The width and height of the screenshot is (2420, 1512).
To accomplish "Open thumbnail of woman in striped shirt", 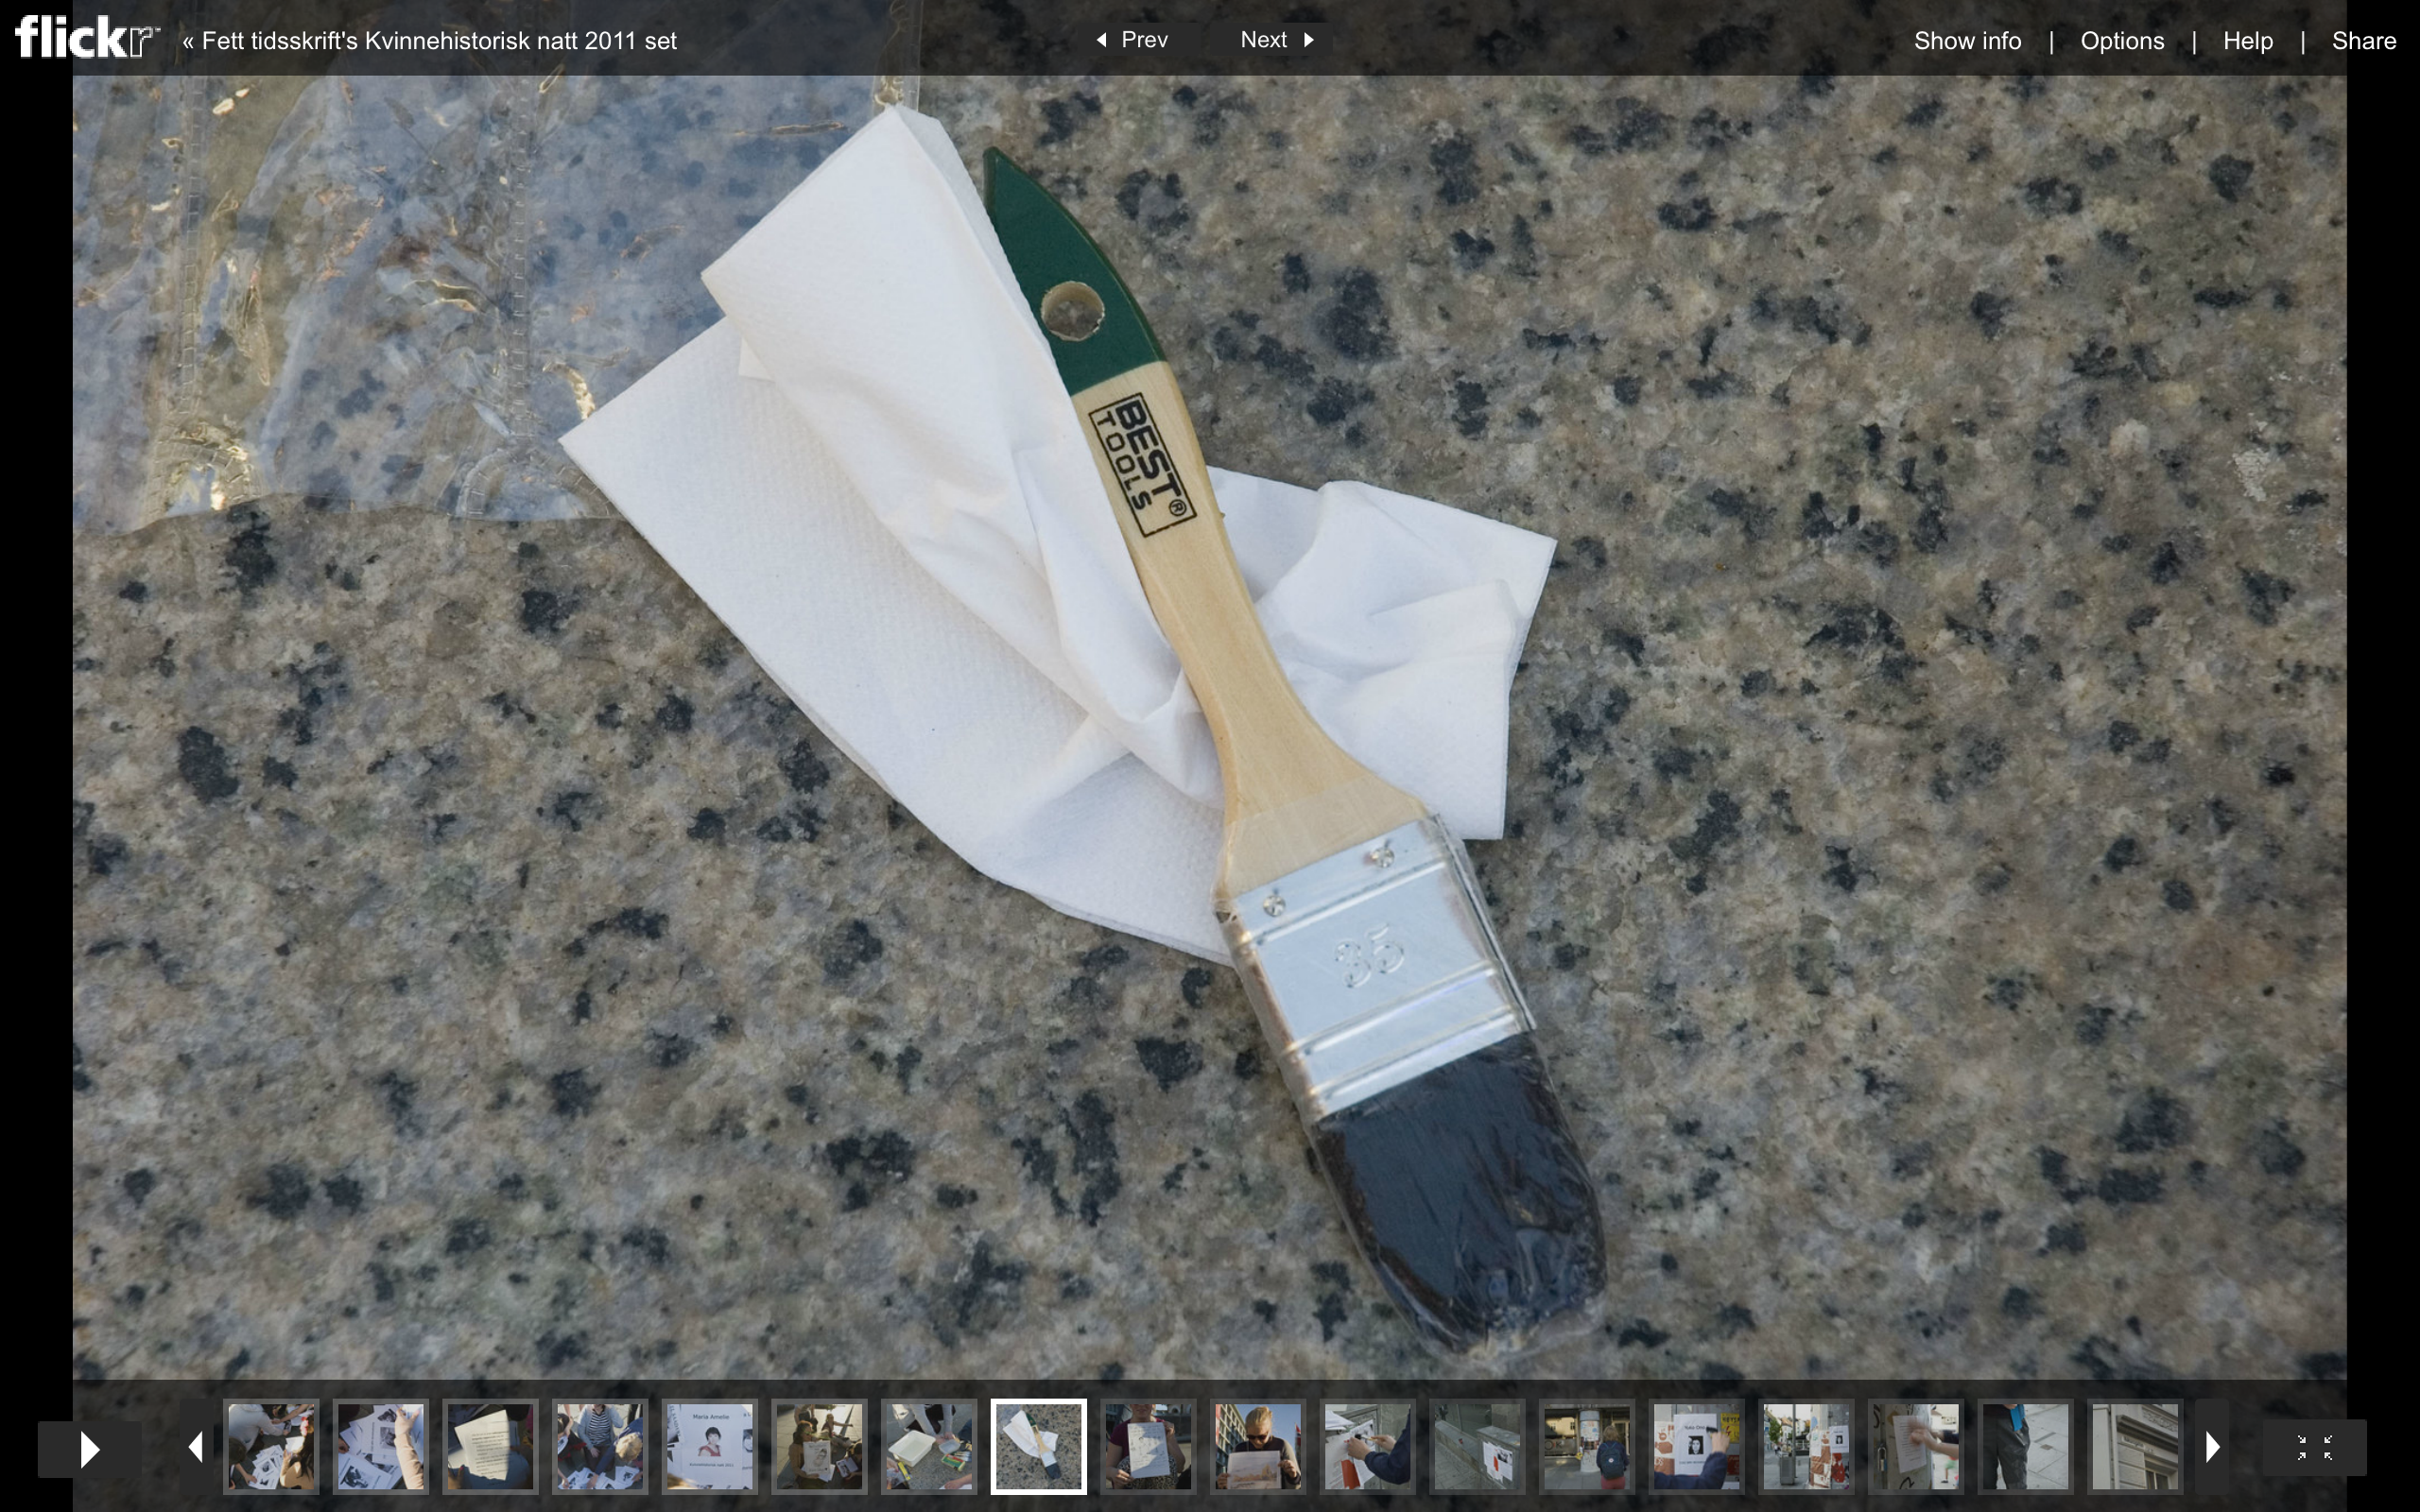I will pos(599,1447).
